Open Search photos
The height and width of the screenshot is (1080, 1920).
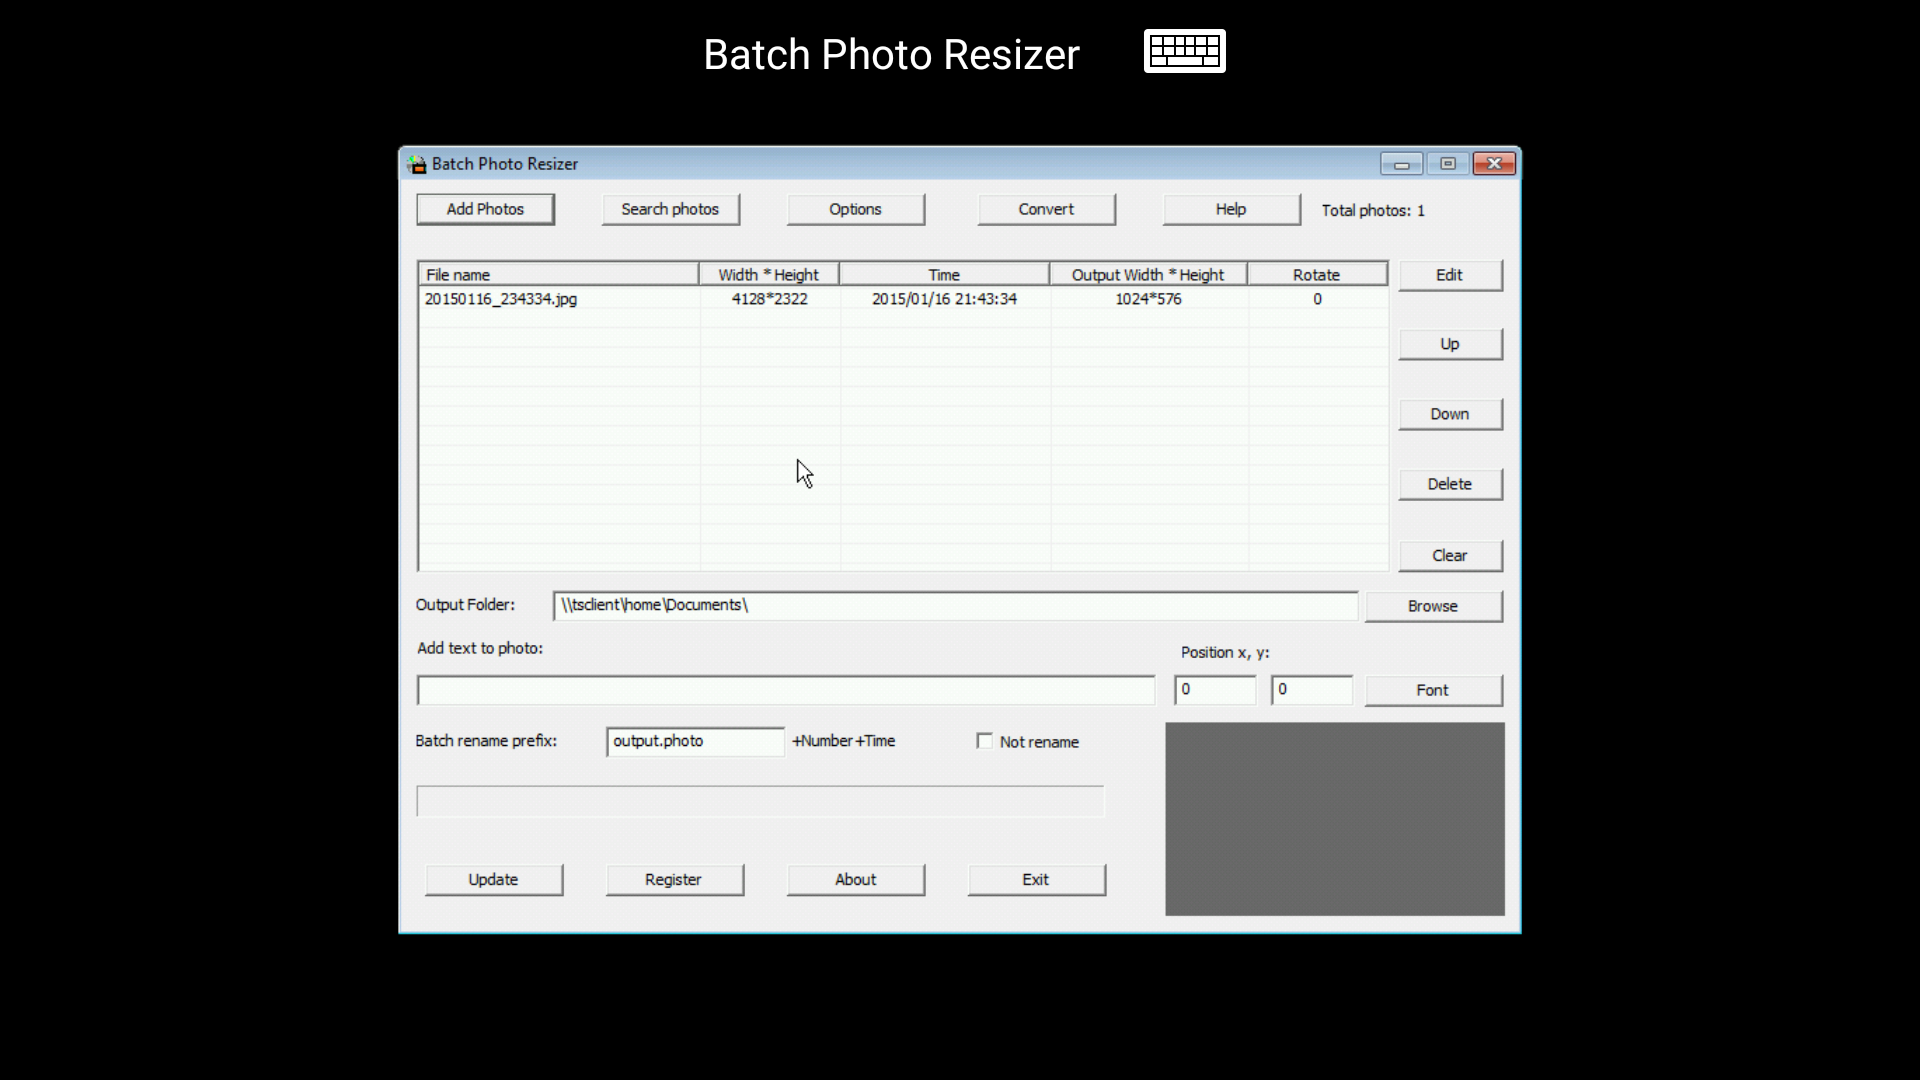670,209
